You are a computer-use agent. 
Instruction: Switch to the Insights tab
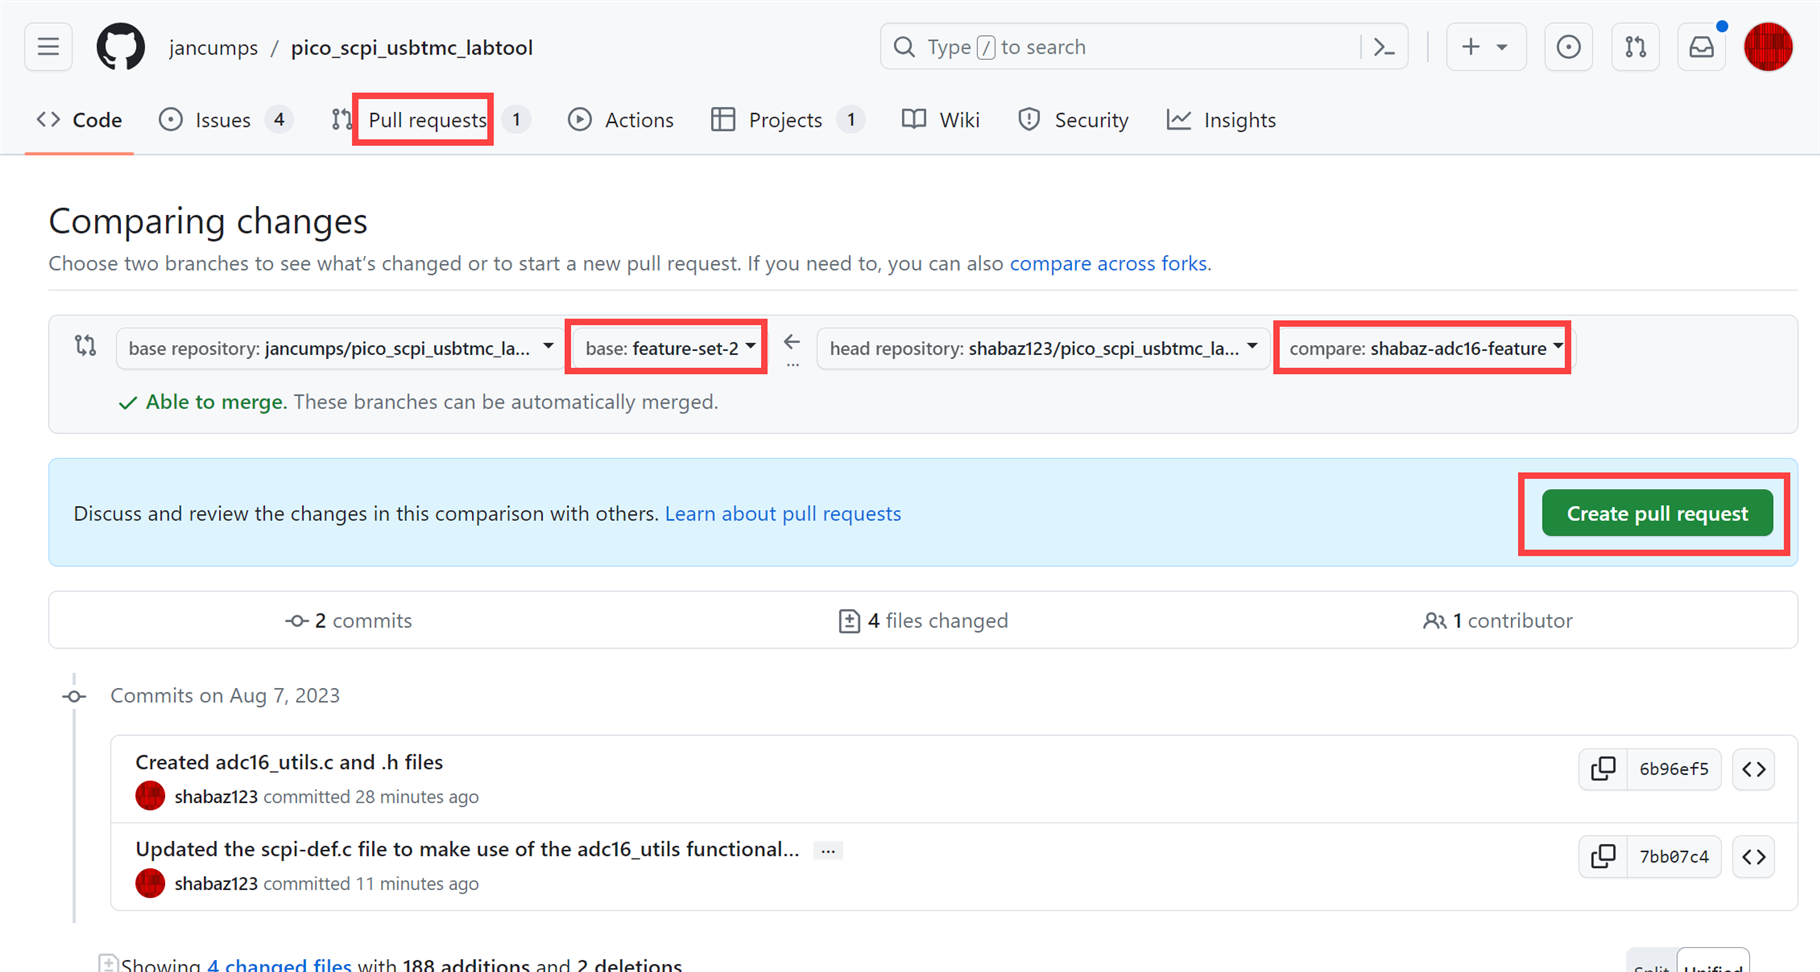tap(1222, 120)
